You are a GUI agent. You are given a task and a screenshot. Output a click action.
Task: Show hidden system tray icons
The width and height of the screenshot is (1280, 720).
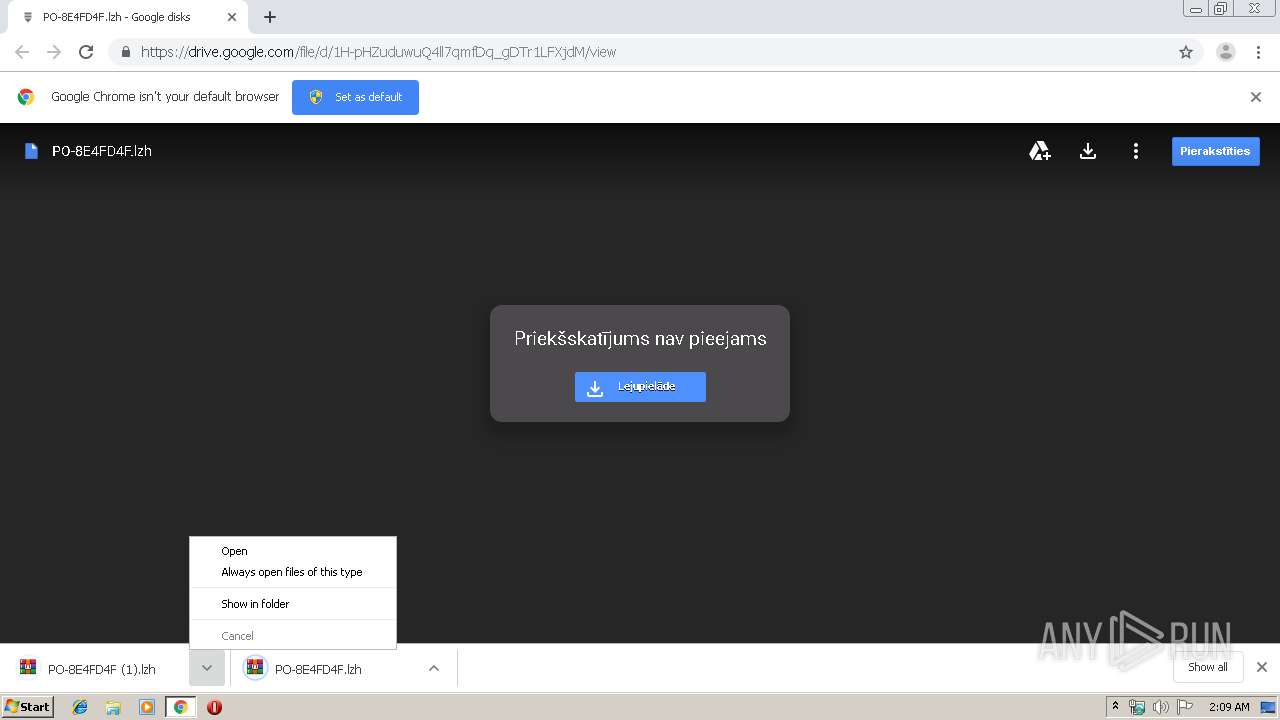point(1115,707)
